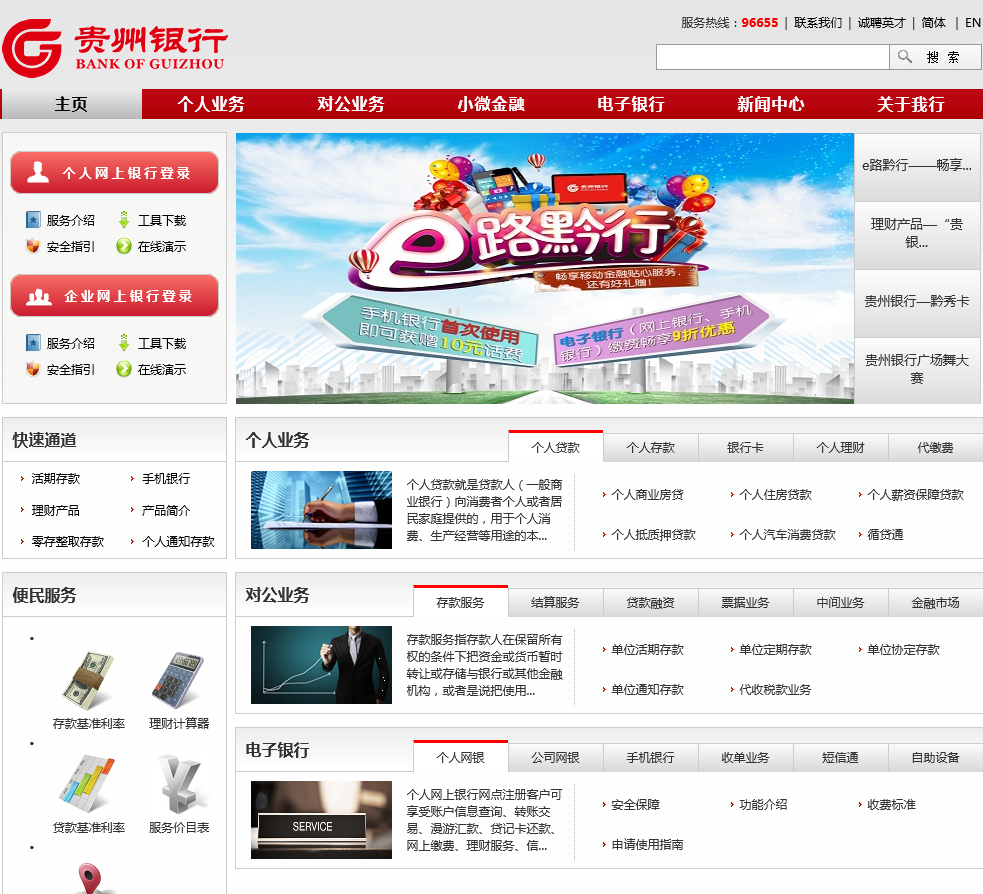
Task: Open 电子银行 in the red navigation bar
Action: 631,104
